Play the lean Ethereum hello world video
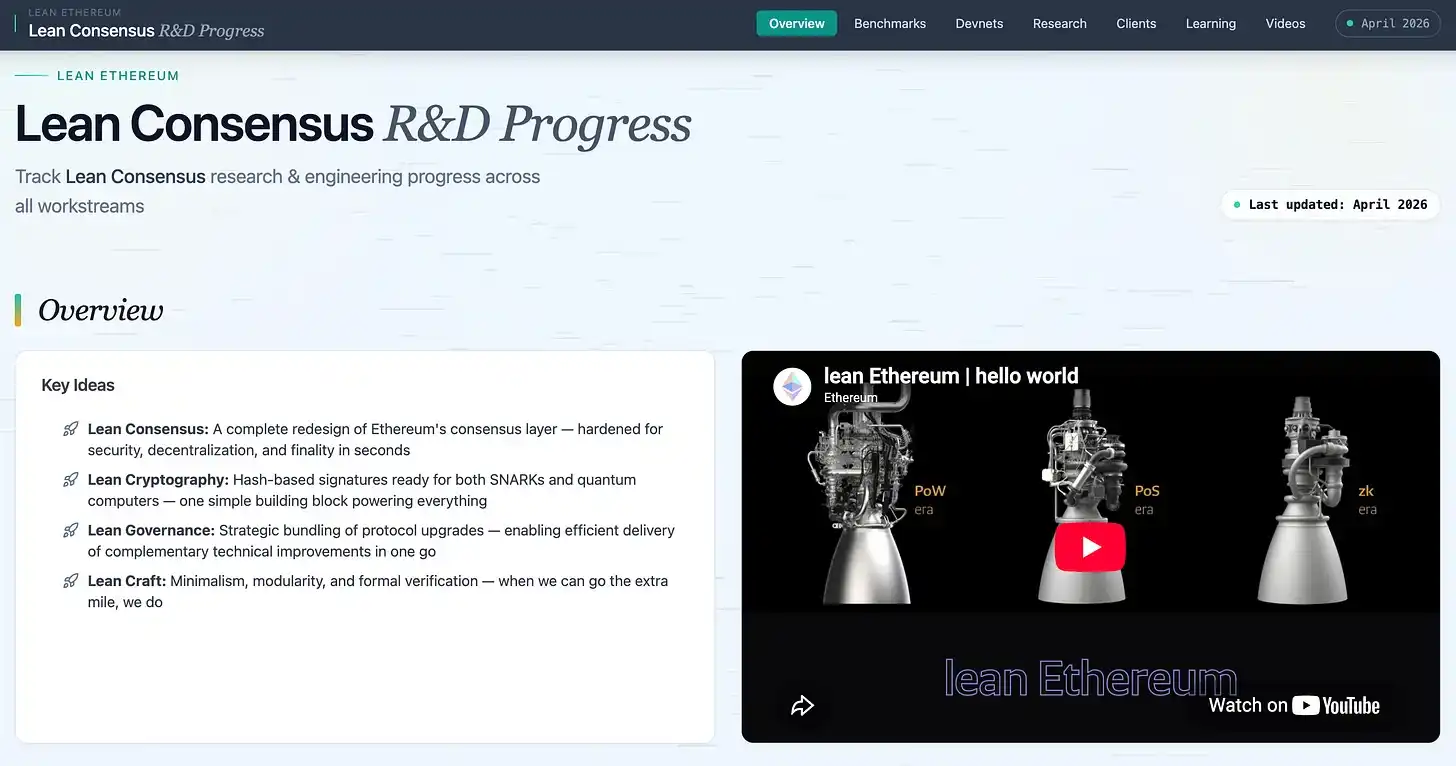The height and width of the screenshot is (766, 1456). [x=1090, y=547]
